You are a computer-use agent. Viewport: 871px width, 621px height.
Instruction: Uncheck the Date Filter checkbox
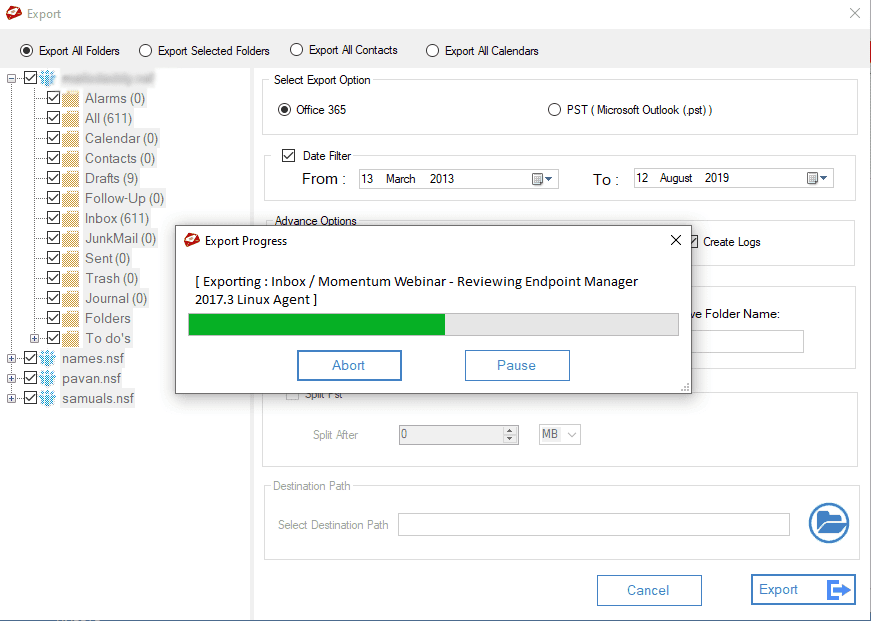point(287,155)
